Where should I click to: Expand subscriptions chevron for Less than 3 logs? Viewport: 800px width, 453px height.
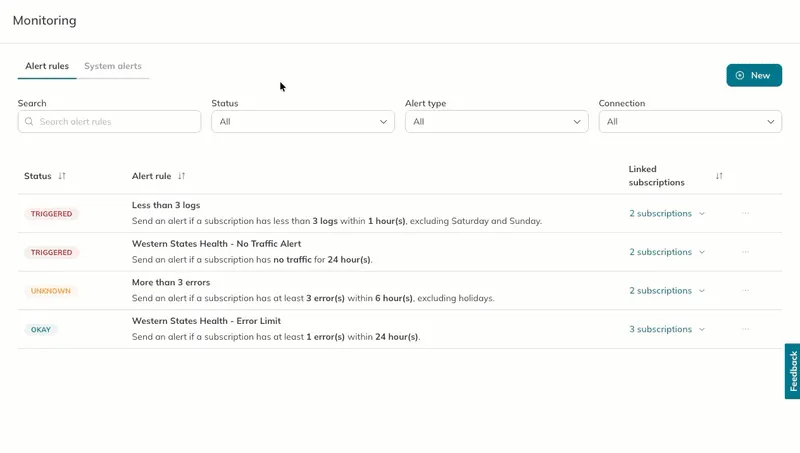(x=702, y=214)
